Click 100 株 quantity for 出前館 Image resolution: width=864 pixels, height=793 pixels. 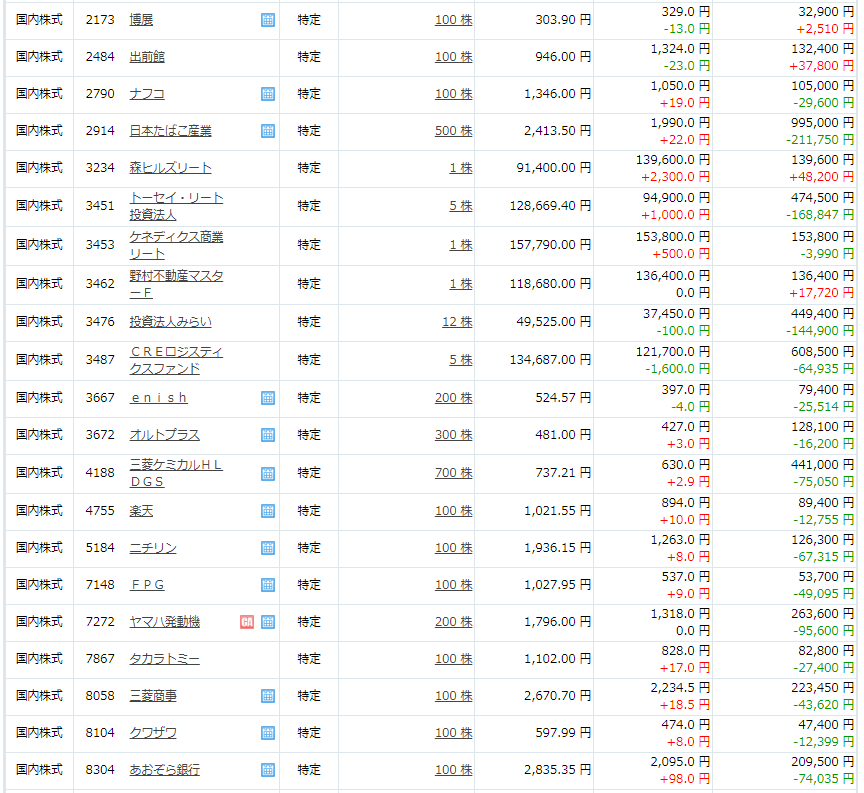pos(453,57)
